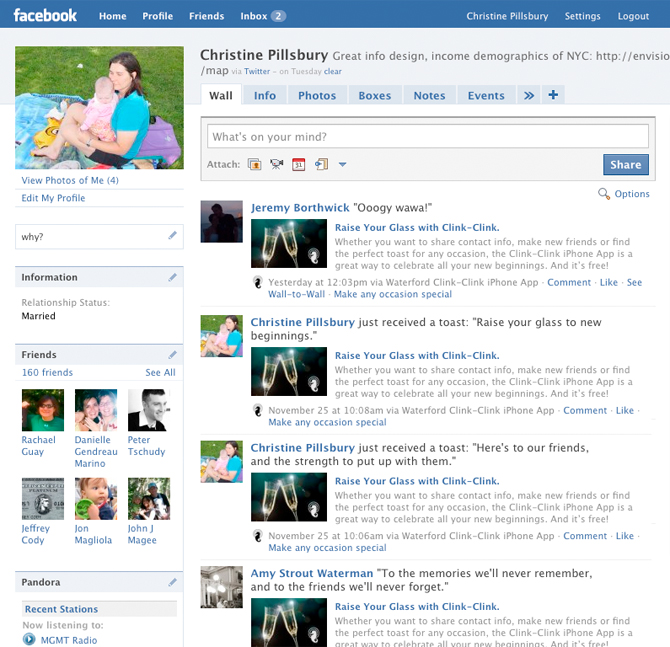Open Rachael Guay's friend thumbnail

(43, 410)
